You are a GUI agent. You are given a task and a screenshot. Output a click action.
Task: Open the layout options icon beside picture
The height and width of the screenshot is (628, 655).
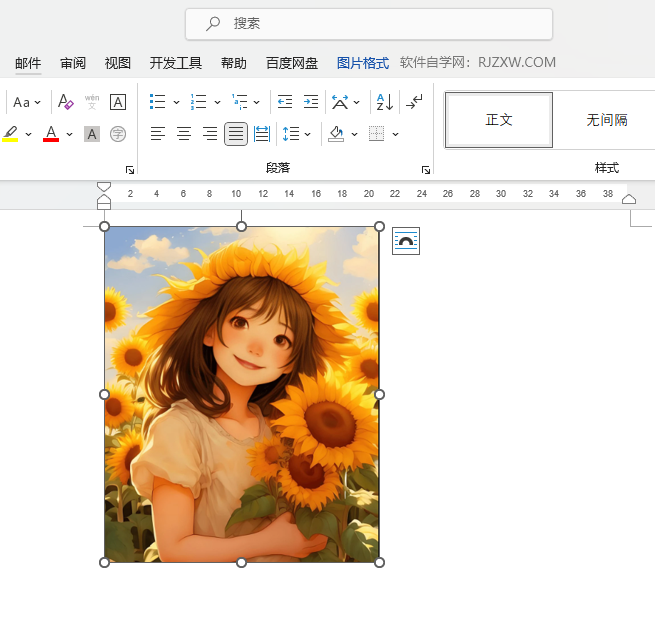406,241
